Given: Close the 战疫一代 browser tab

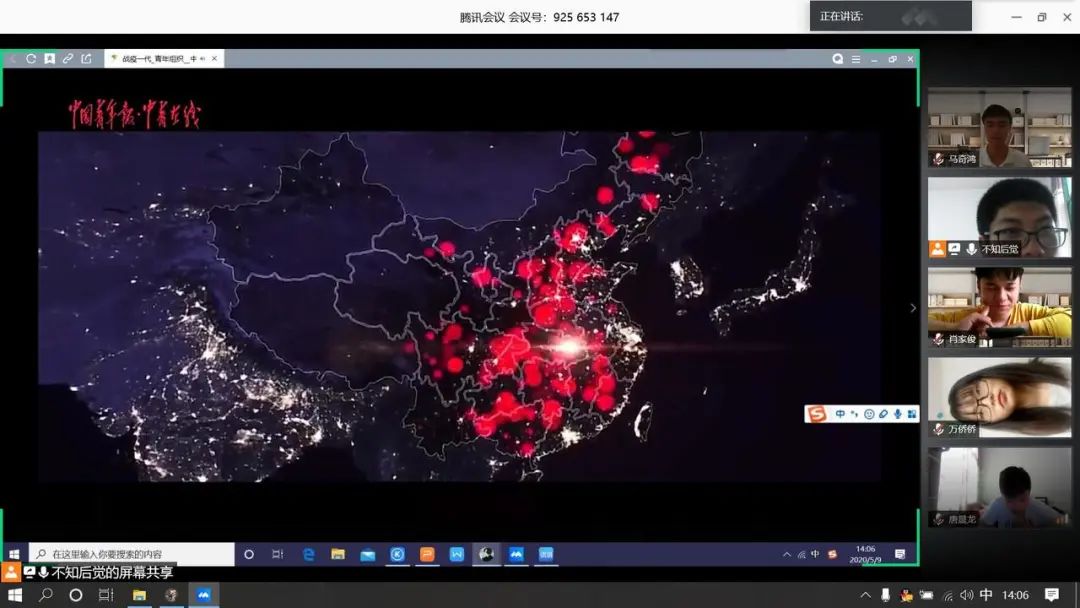Looking at the screenshot, I should pos(216,59).
